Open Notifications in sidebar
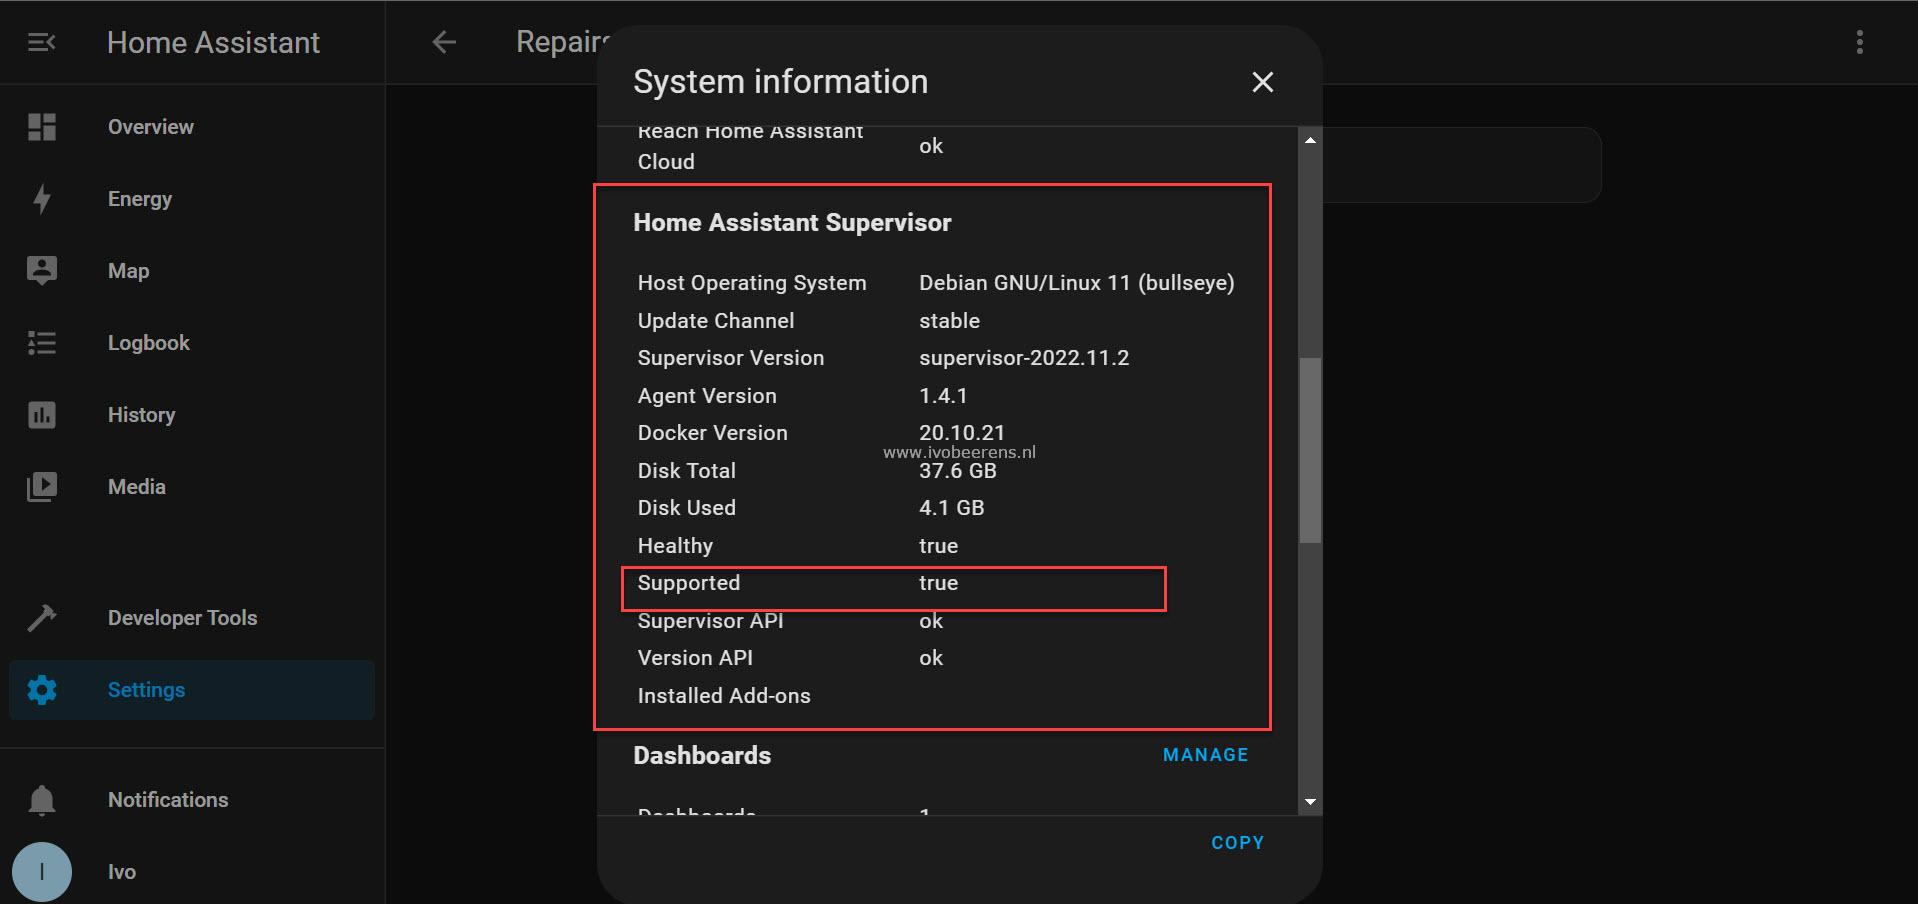Viewport: 1918px width, 904px height. [192, 800]
